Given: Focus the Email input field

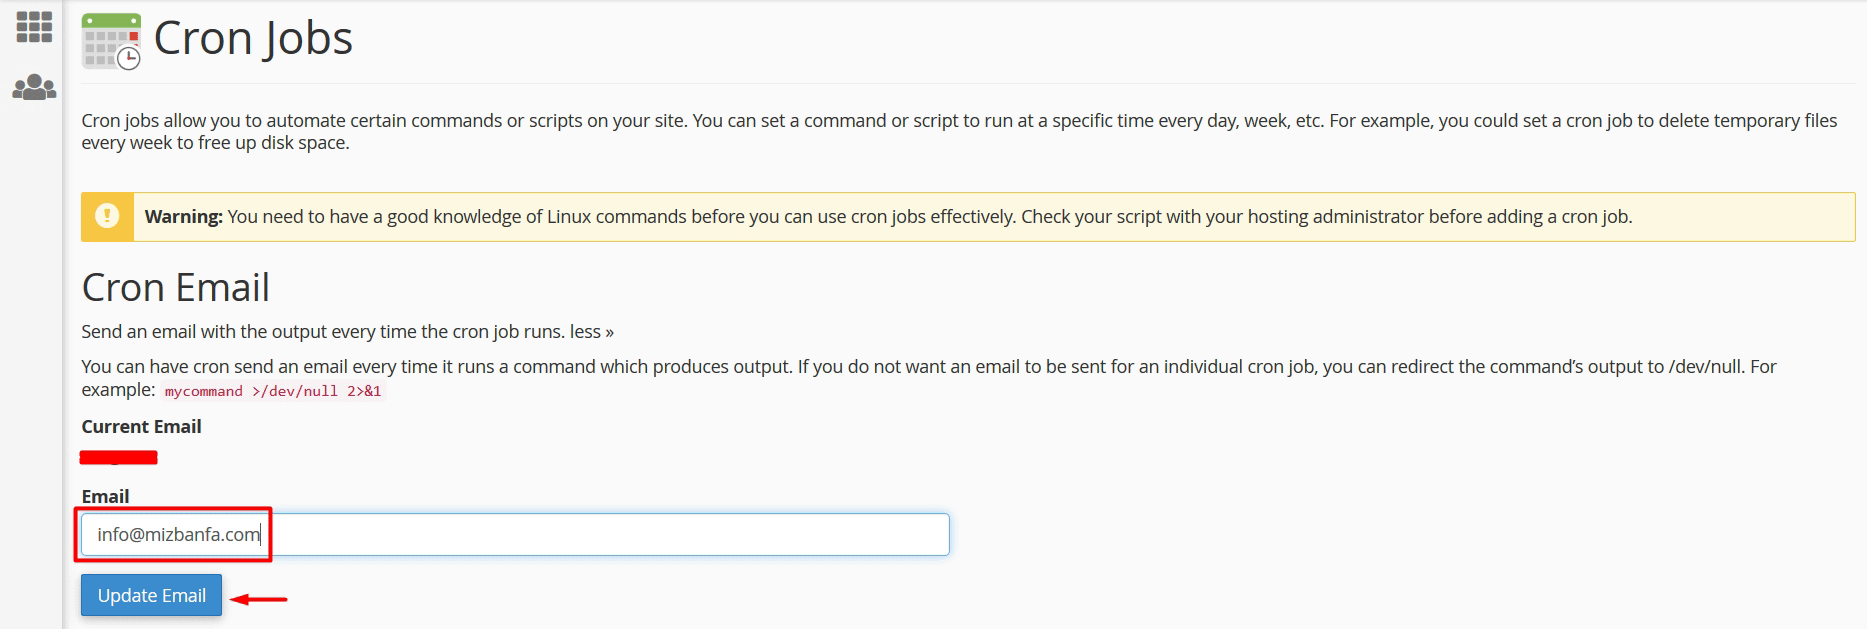Looking at the screenshot, I should [515, 534].
